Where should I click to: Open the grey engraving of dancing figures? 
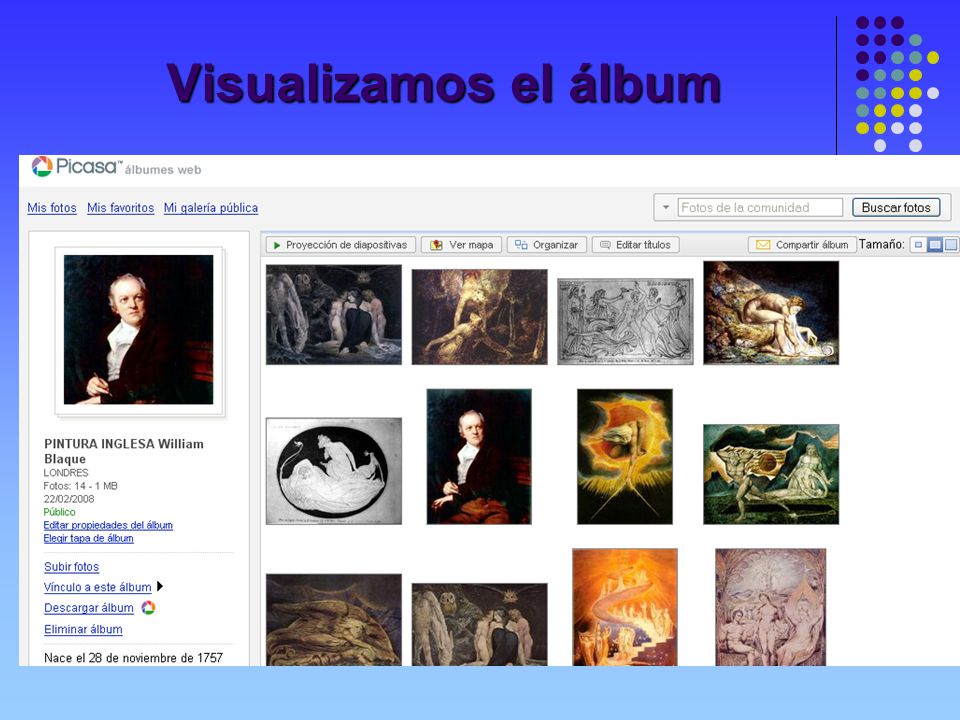coord(625,321)
